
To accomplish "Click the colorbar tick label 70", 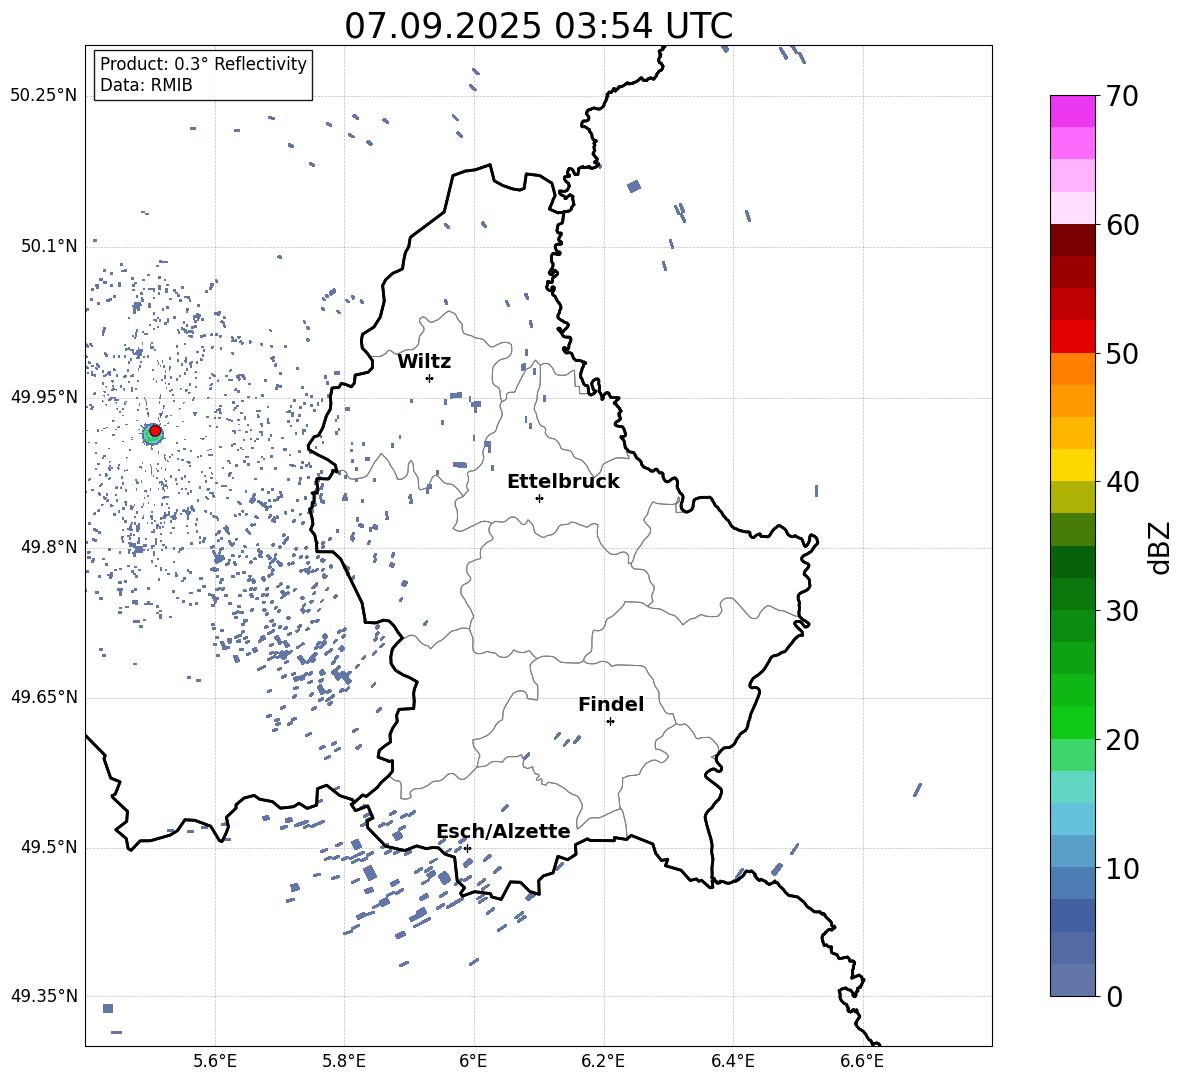I will pos(1122,97).
